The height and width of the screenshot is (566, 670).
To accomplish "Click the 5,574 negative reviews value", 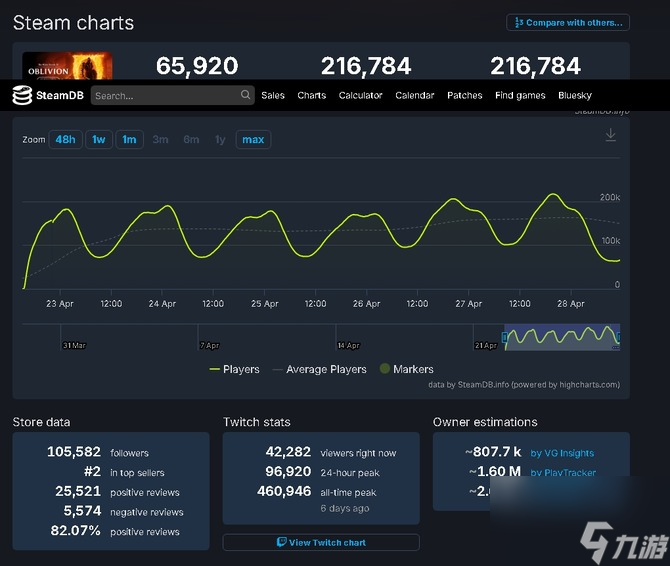I will pos(82,511).
